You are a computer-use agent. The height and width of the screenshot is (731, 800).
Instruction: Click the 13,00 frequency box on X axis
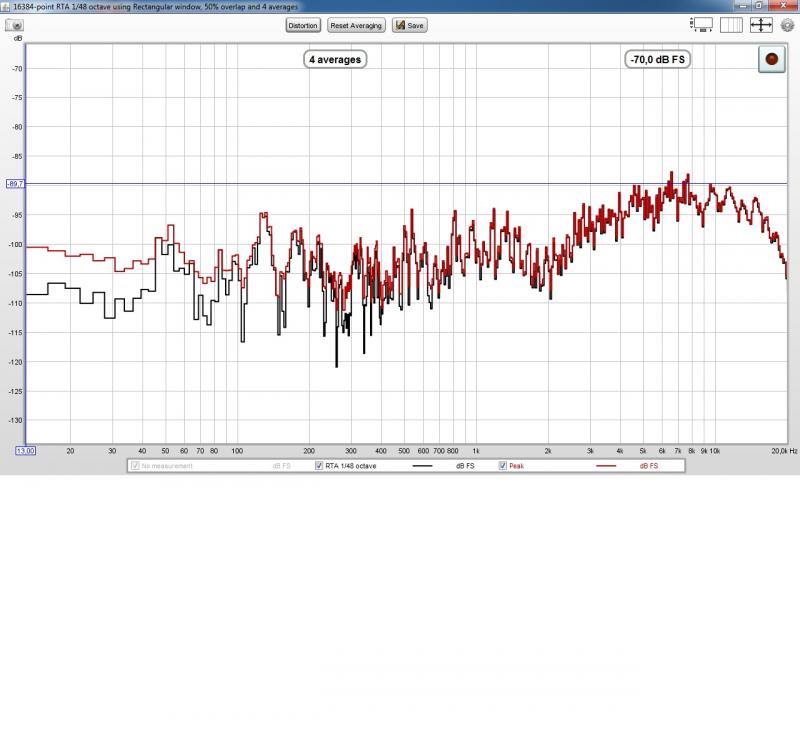point(26,451)
